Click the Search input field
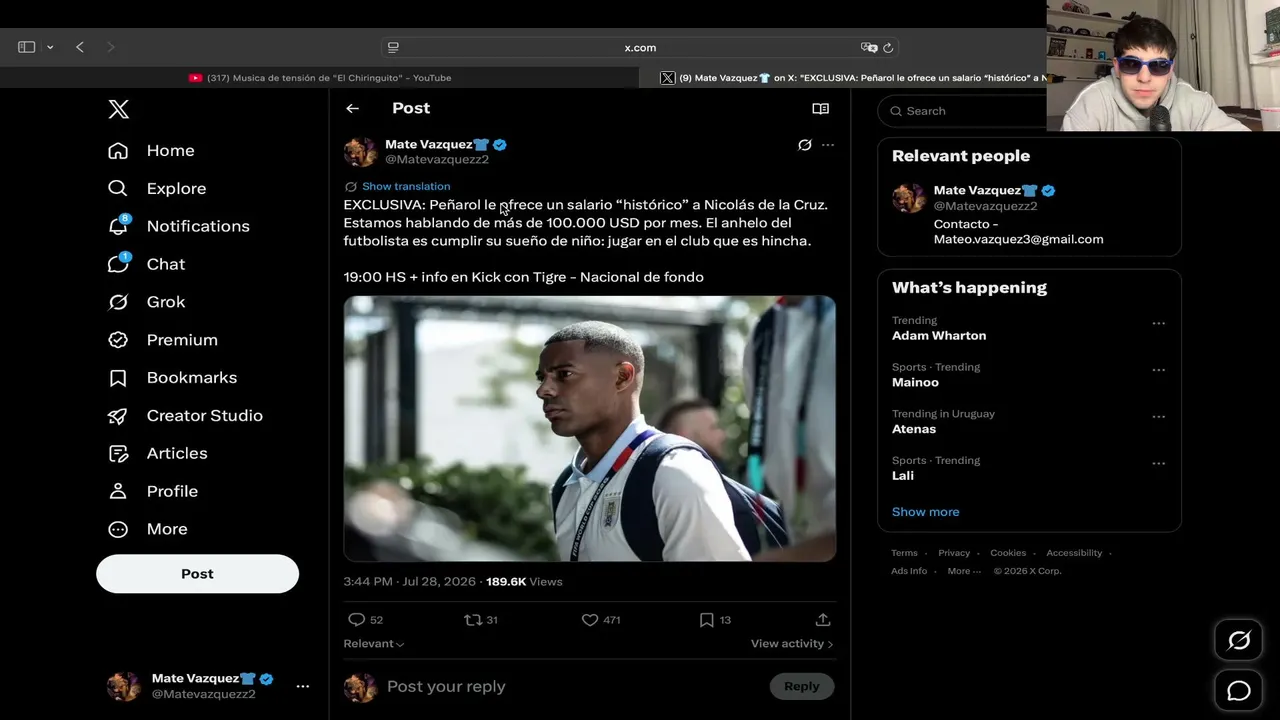 (962, 111)
